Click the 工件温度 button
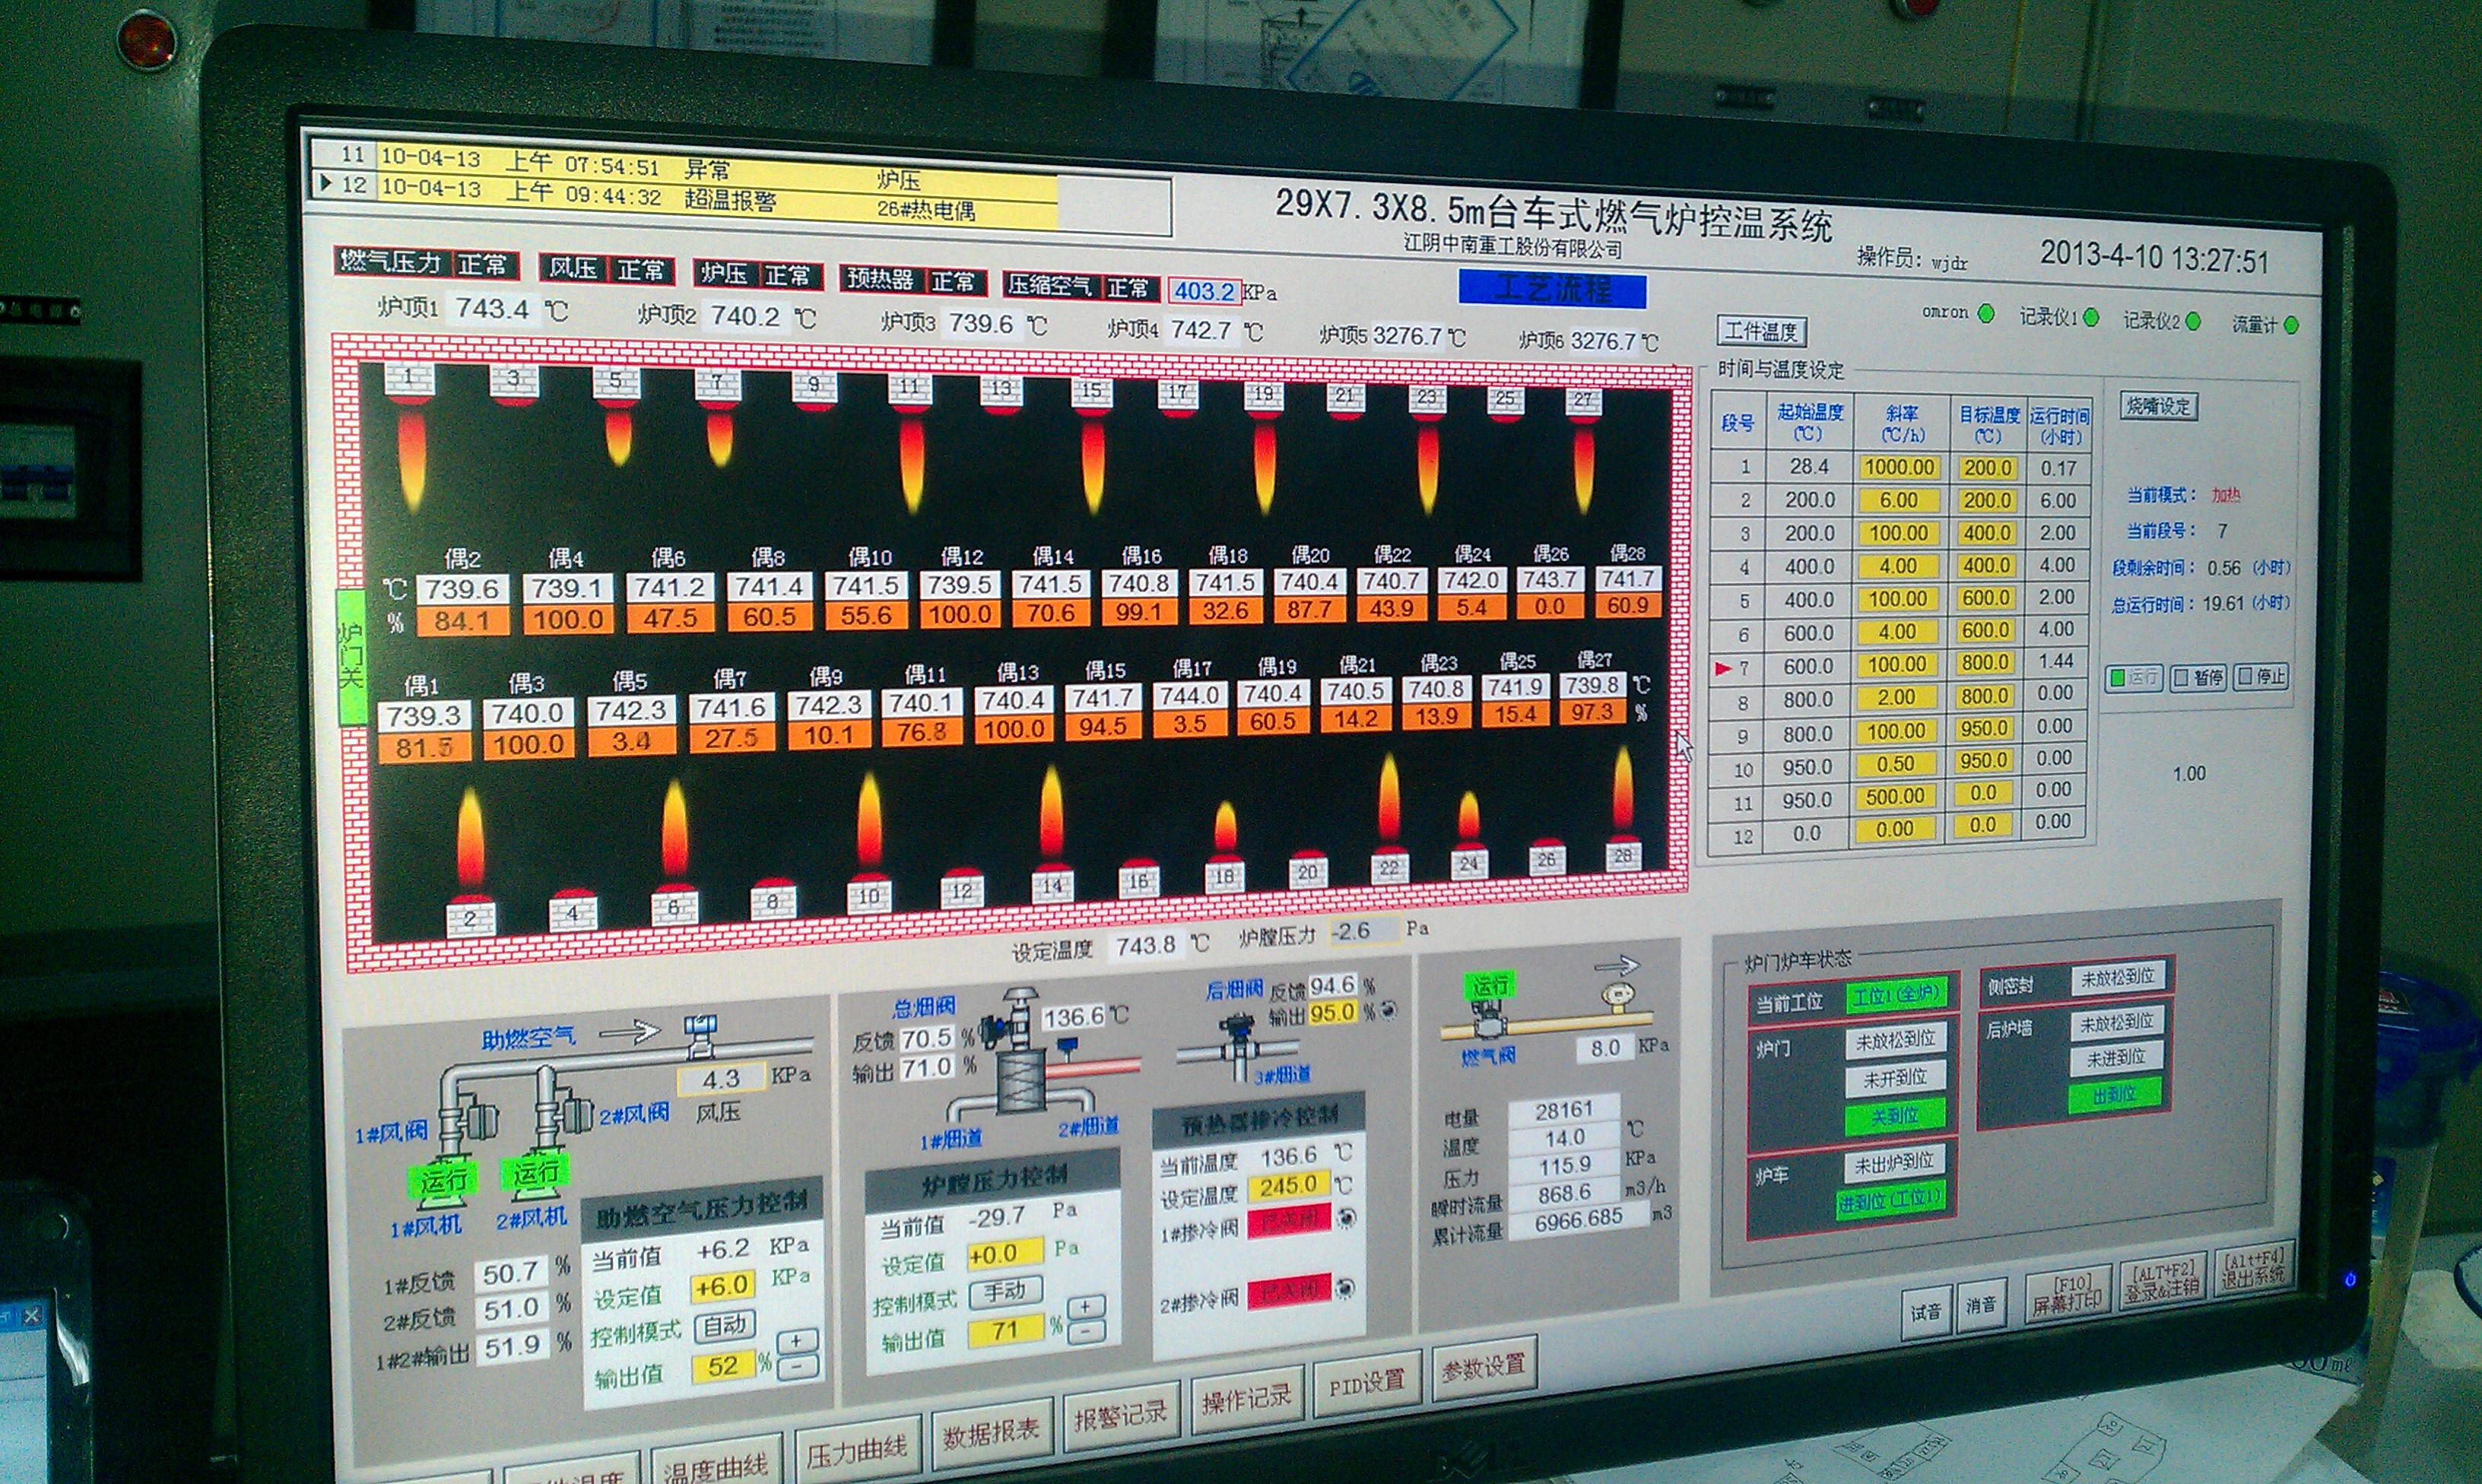Image resolution: width=2482 pixels, height=1484 pixels. click(1761, 331)
